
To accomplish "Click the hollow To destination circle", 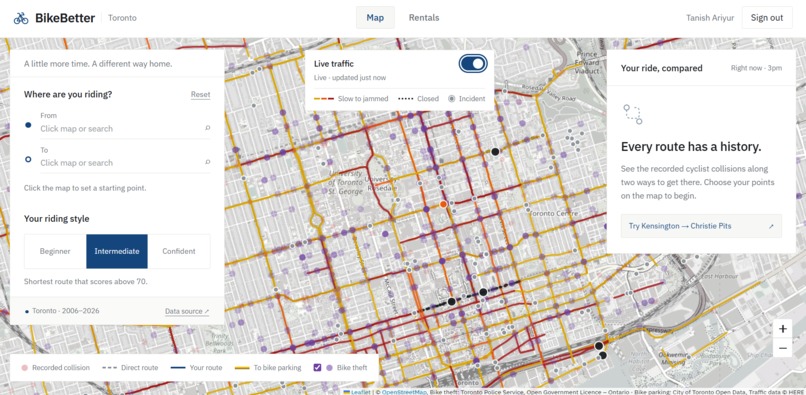I will [28, 159].
